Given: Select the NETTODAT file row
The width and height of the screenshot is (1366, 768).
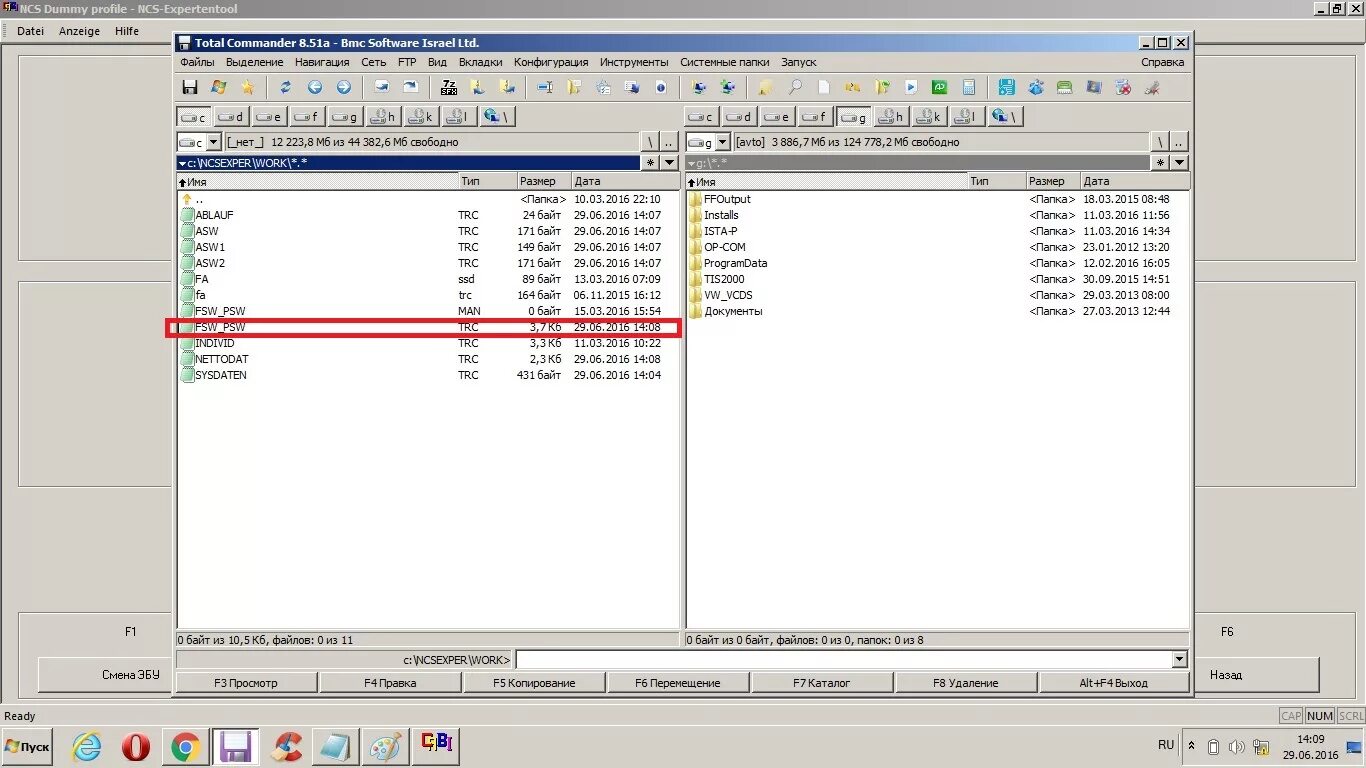Looking at the screenshot, I should [x=428, y=359].
